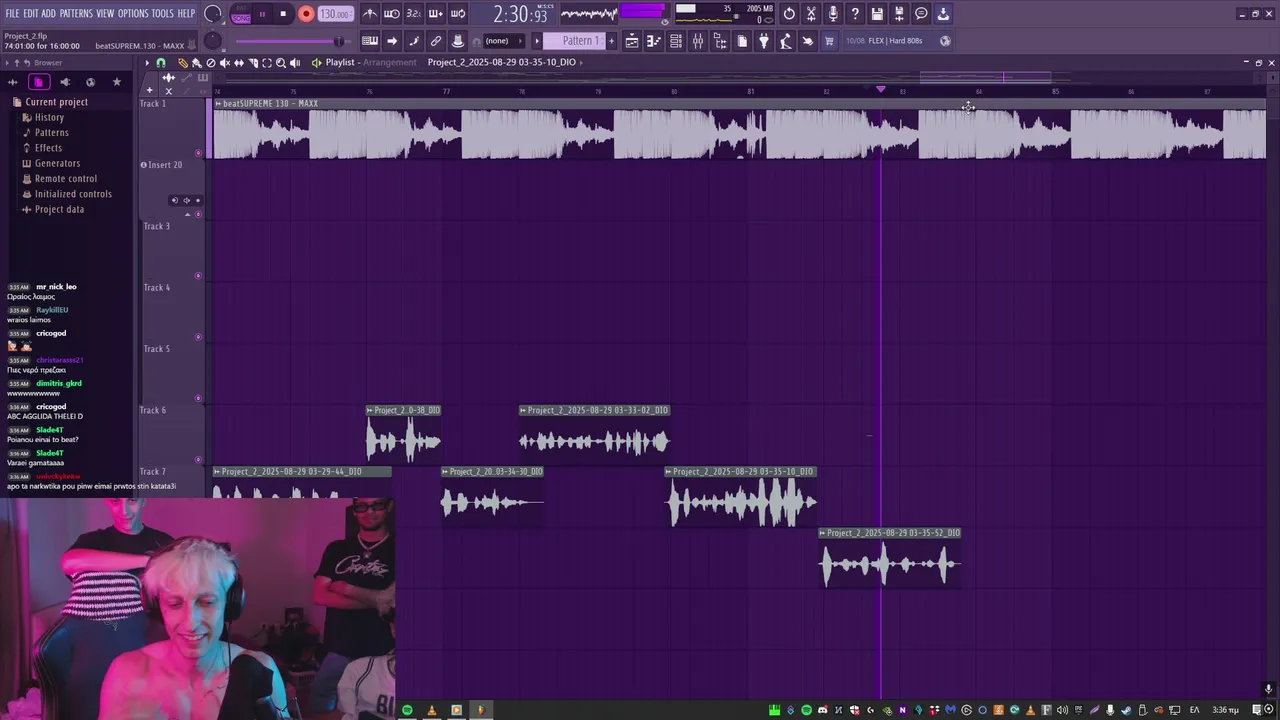Open the Channel rack icon

(x=676, y=41)
